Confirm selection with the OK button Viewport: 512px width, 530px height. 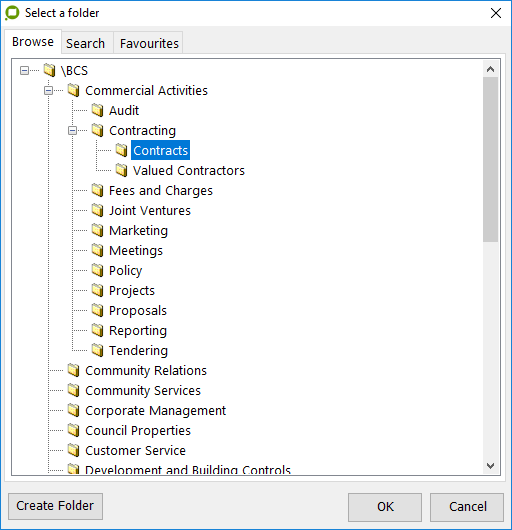[x=385, y=507]
